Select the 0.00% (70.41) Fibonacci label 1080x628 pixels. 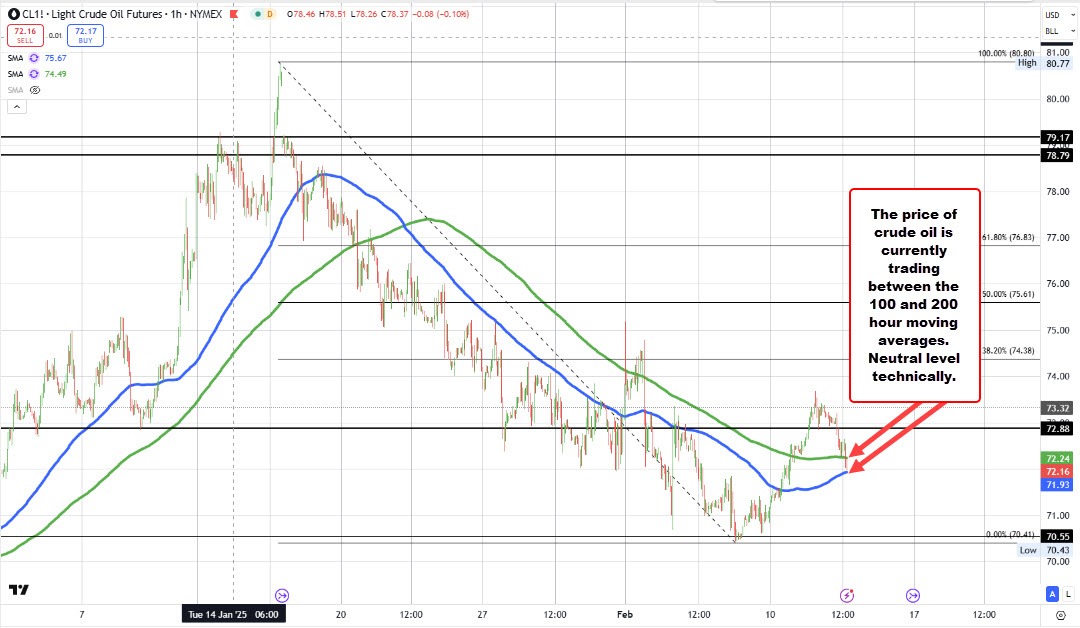click(x=1010, y=534)
